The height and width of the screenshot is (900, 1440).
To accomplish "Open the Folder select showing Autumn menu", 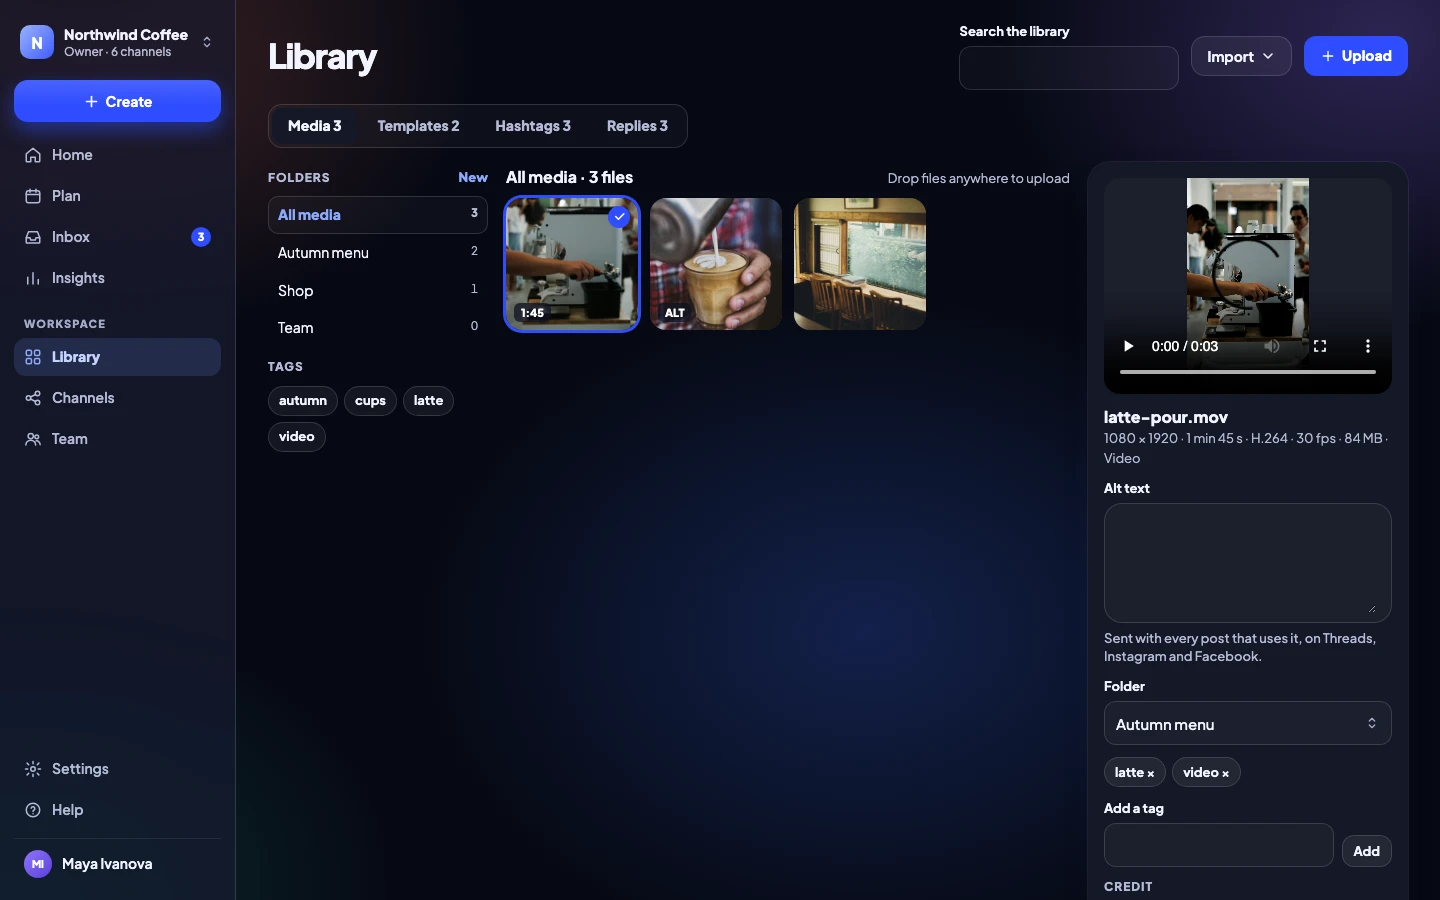I will [x=1247, y=724].
